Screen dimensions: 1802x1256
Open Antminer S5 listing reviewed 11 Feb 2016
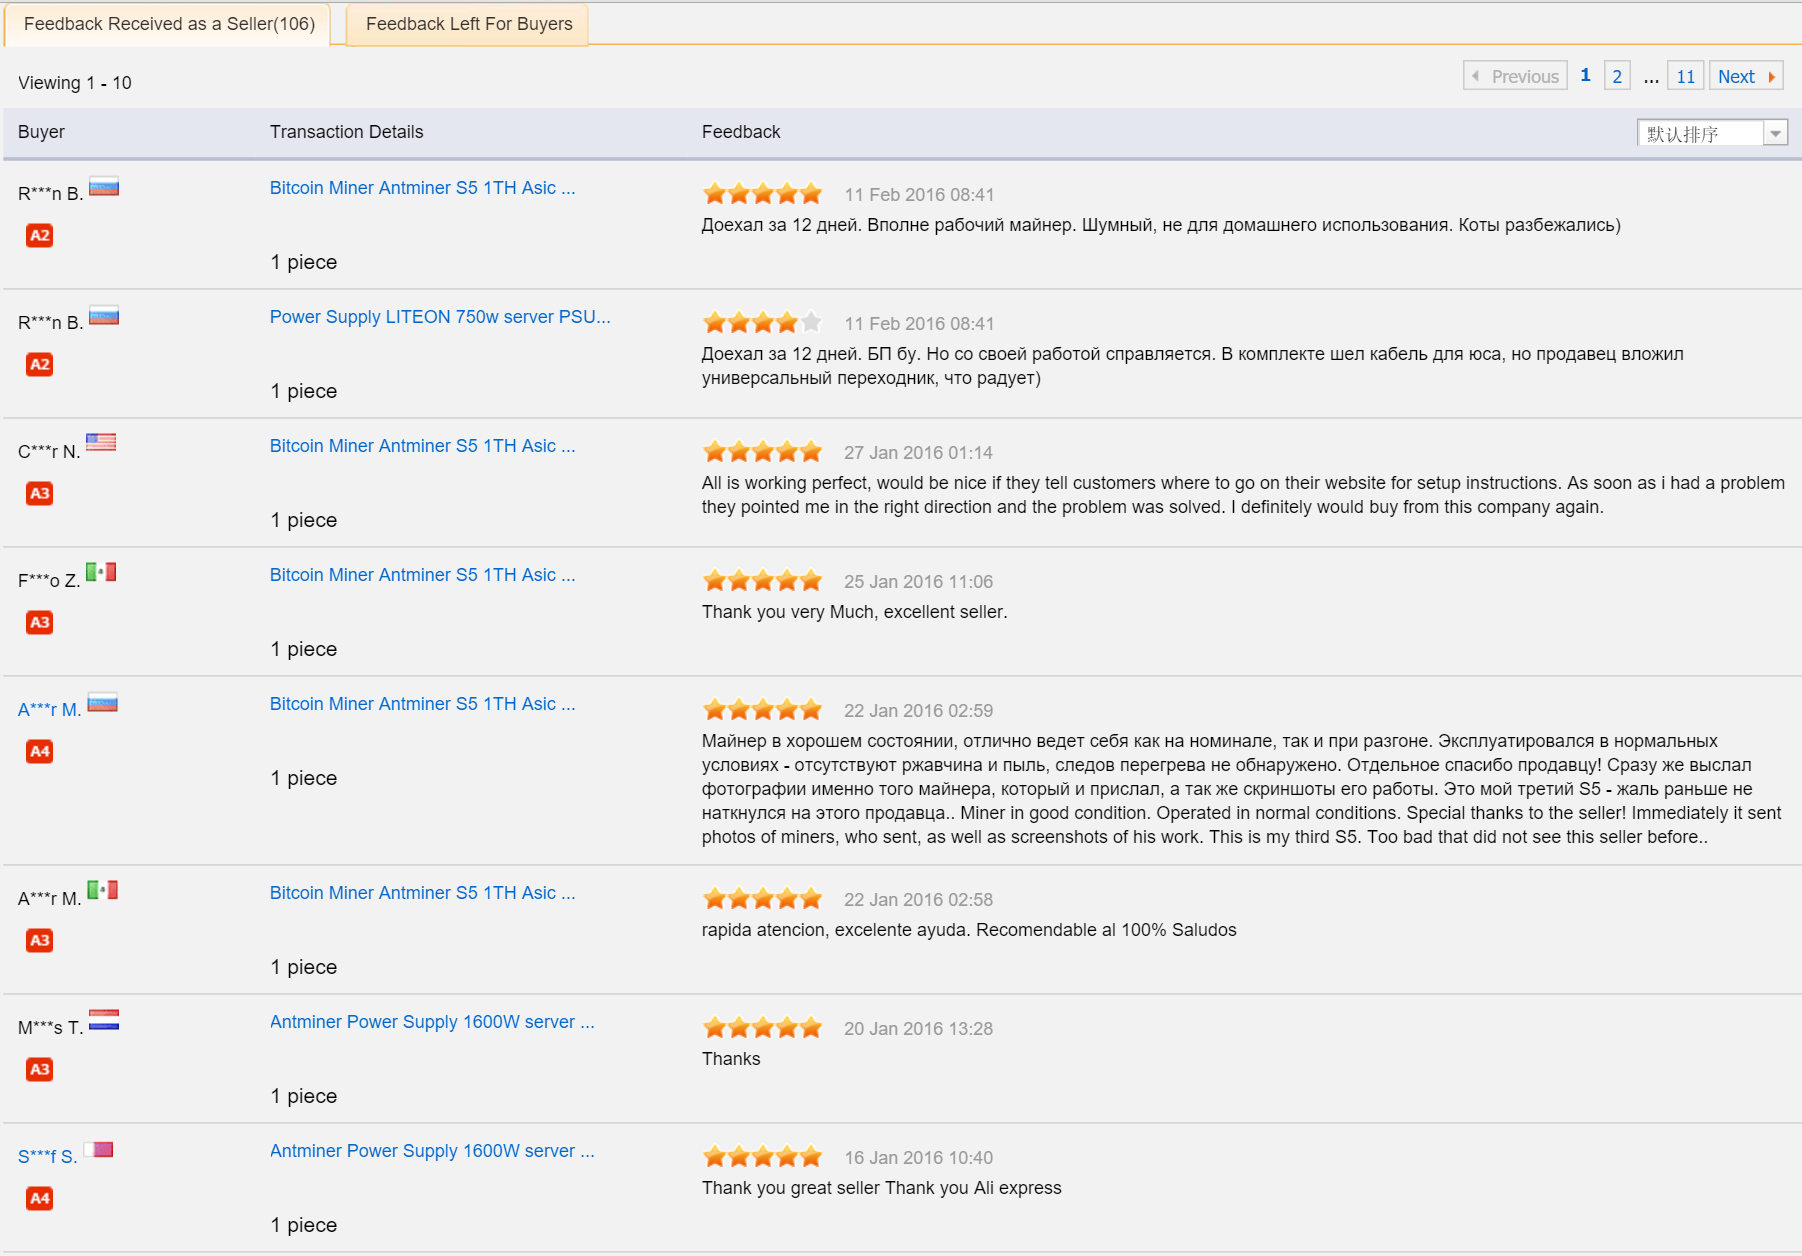pyautogui.click(x=422, y=188)
